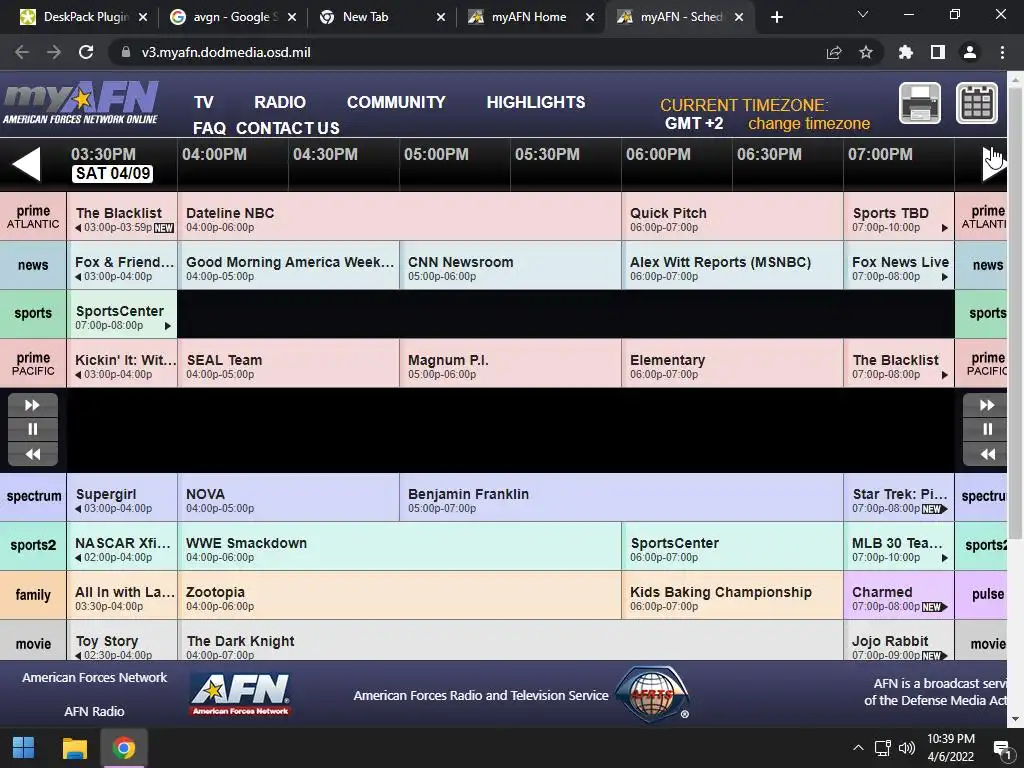Open The Dark Knight movie entry

coord(510,640)
